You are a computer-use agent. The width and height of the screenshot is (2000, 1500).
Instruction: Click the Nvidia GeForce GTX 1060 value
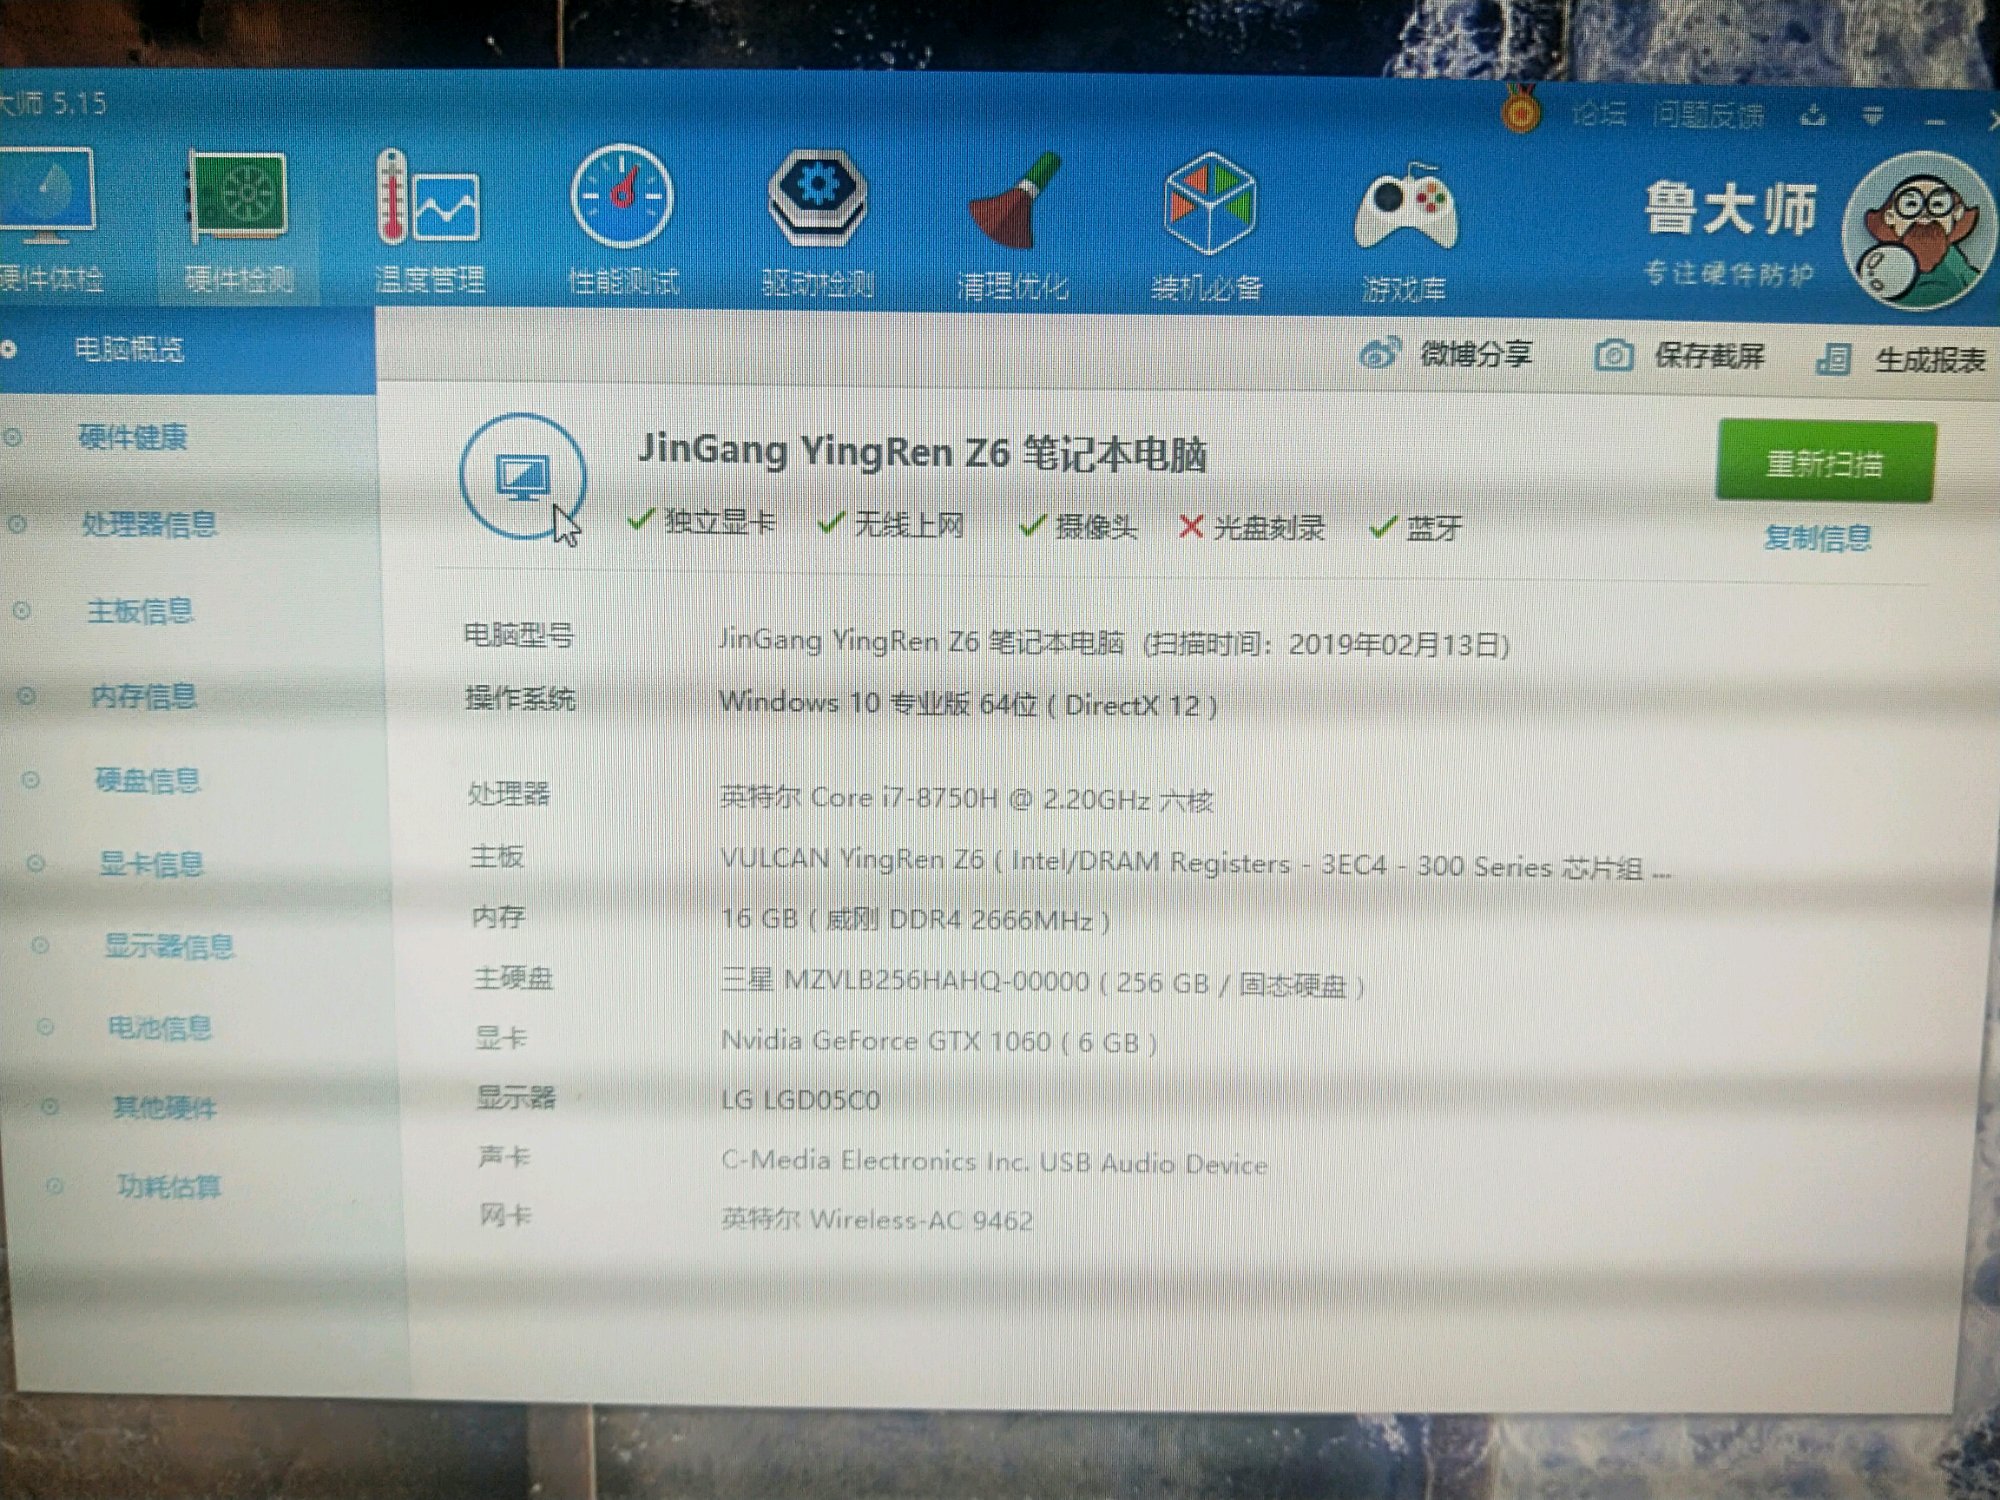tap(939, 1041)
